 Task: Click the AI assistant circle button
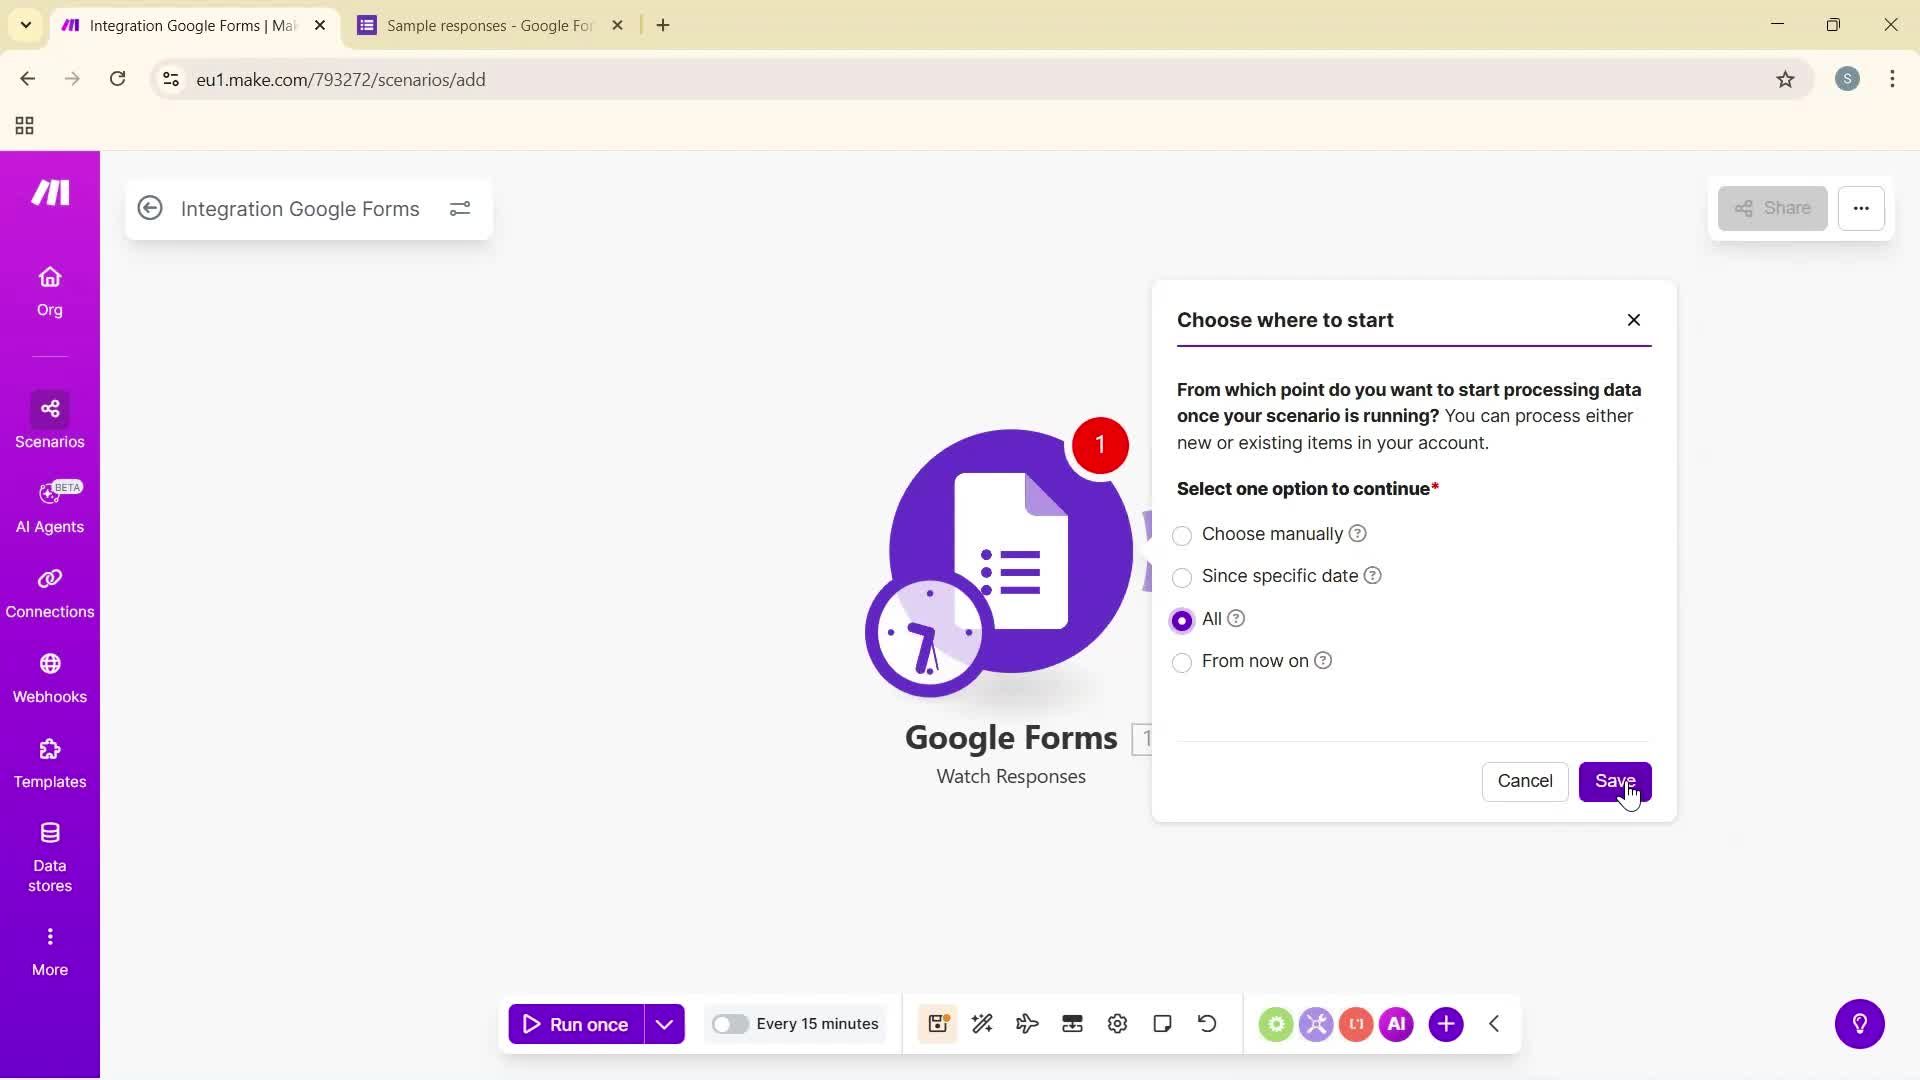[1396, 1023]
